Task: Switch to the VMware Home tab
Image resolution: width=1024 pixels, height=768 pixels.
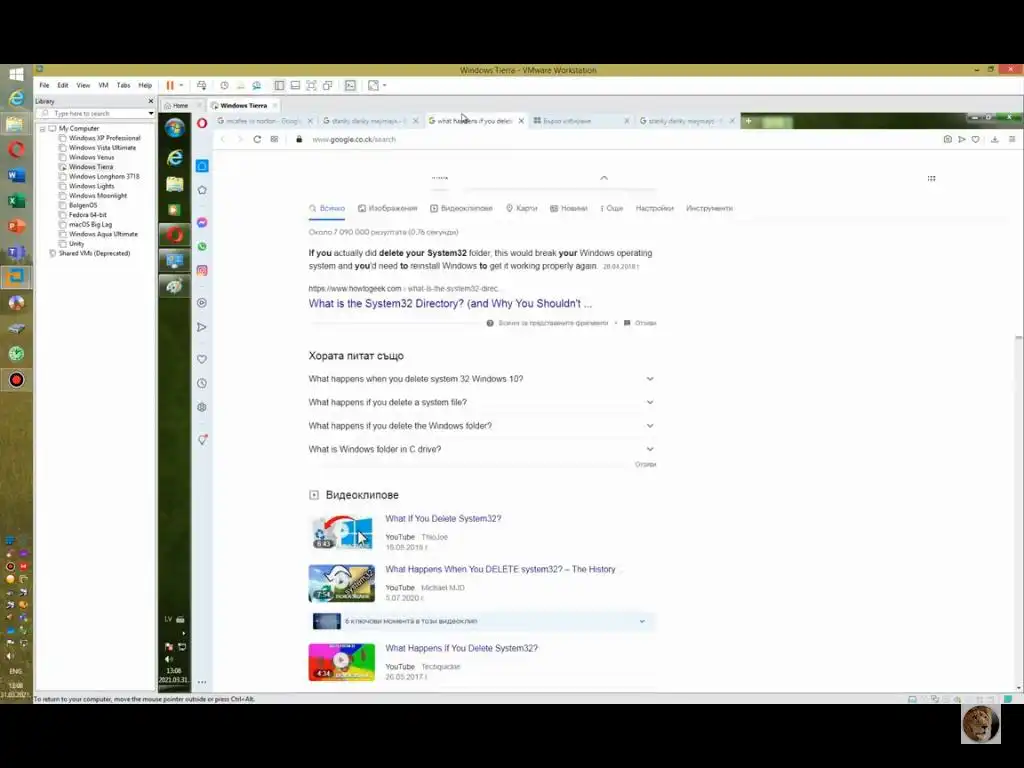Action: (x=178, y=106)
